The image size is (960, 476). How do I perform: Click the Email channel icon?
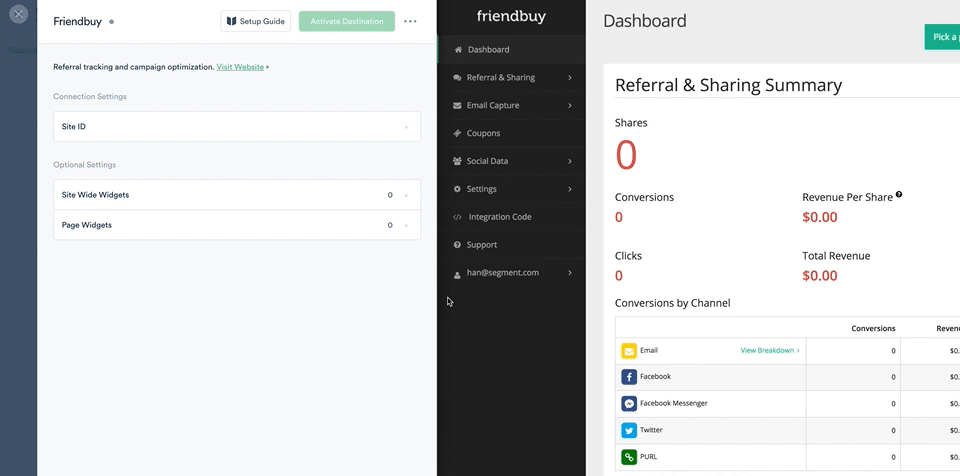(x=629, y=351)
